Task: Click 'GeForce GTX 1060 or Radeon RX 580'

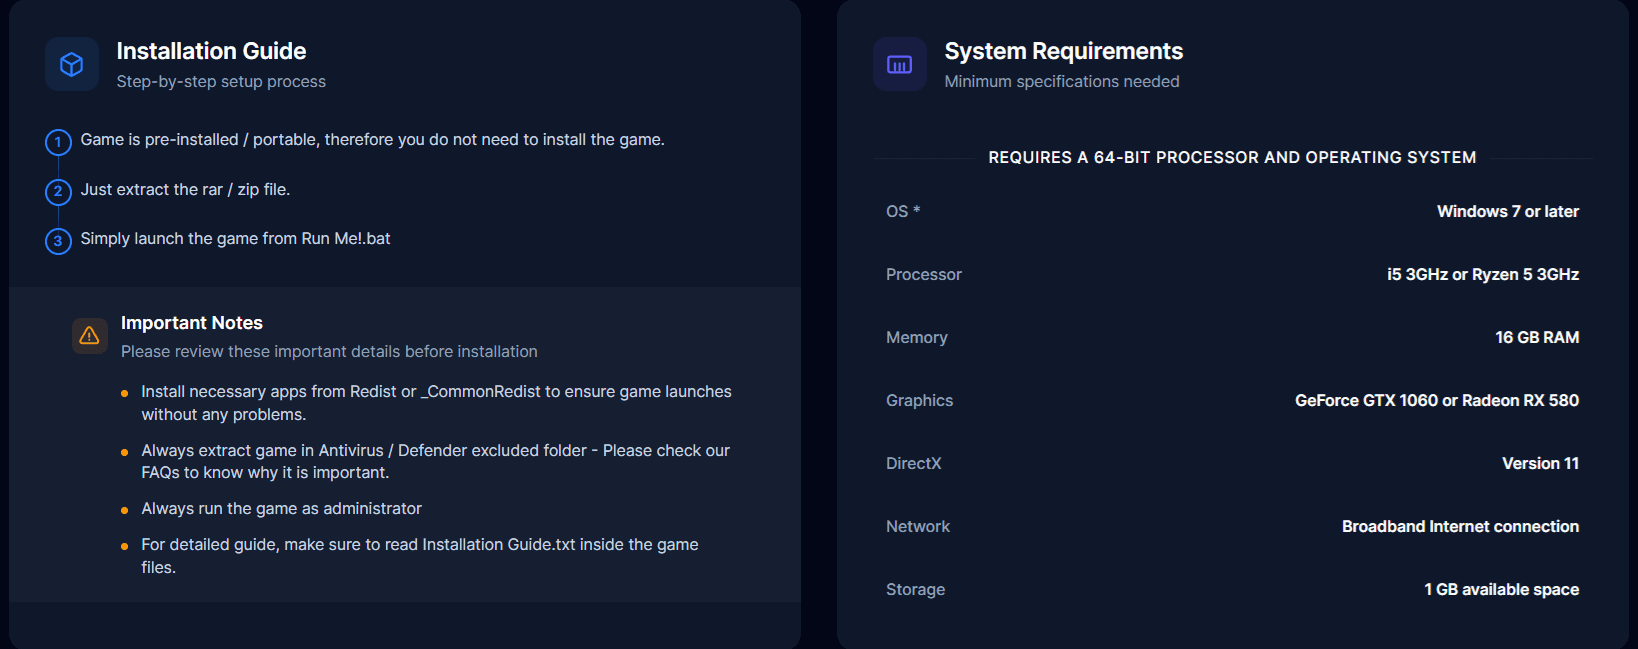Action: pos(1437,401)
